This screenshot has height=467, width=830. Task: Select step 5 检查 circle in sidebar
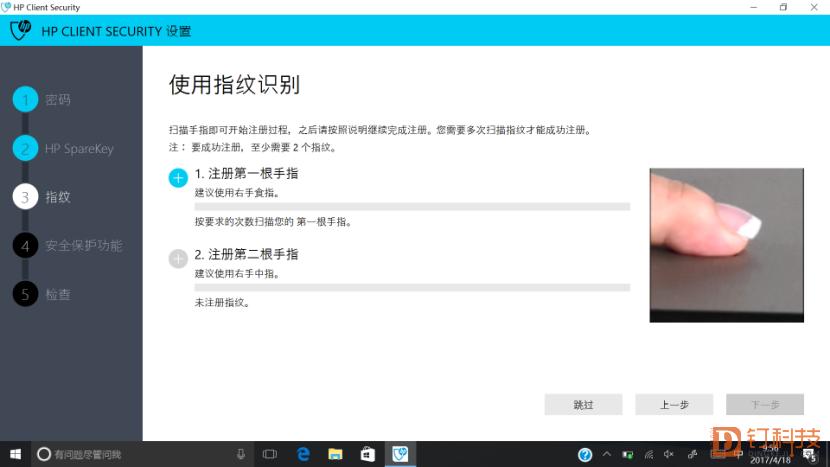tap(25, 294)
